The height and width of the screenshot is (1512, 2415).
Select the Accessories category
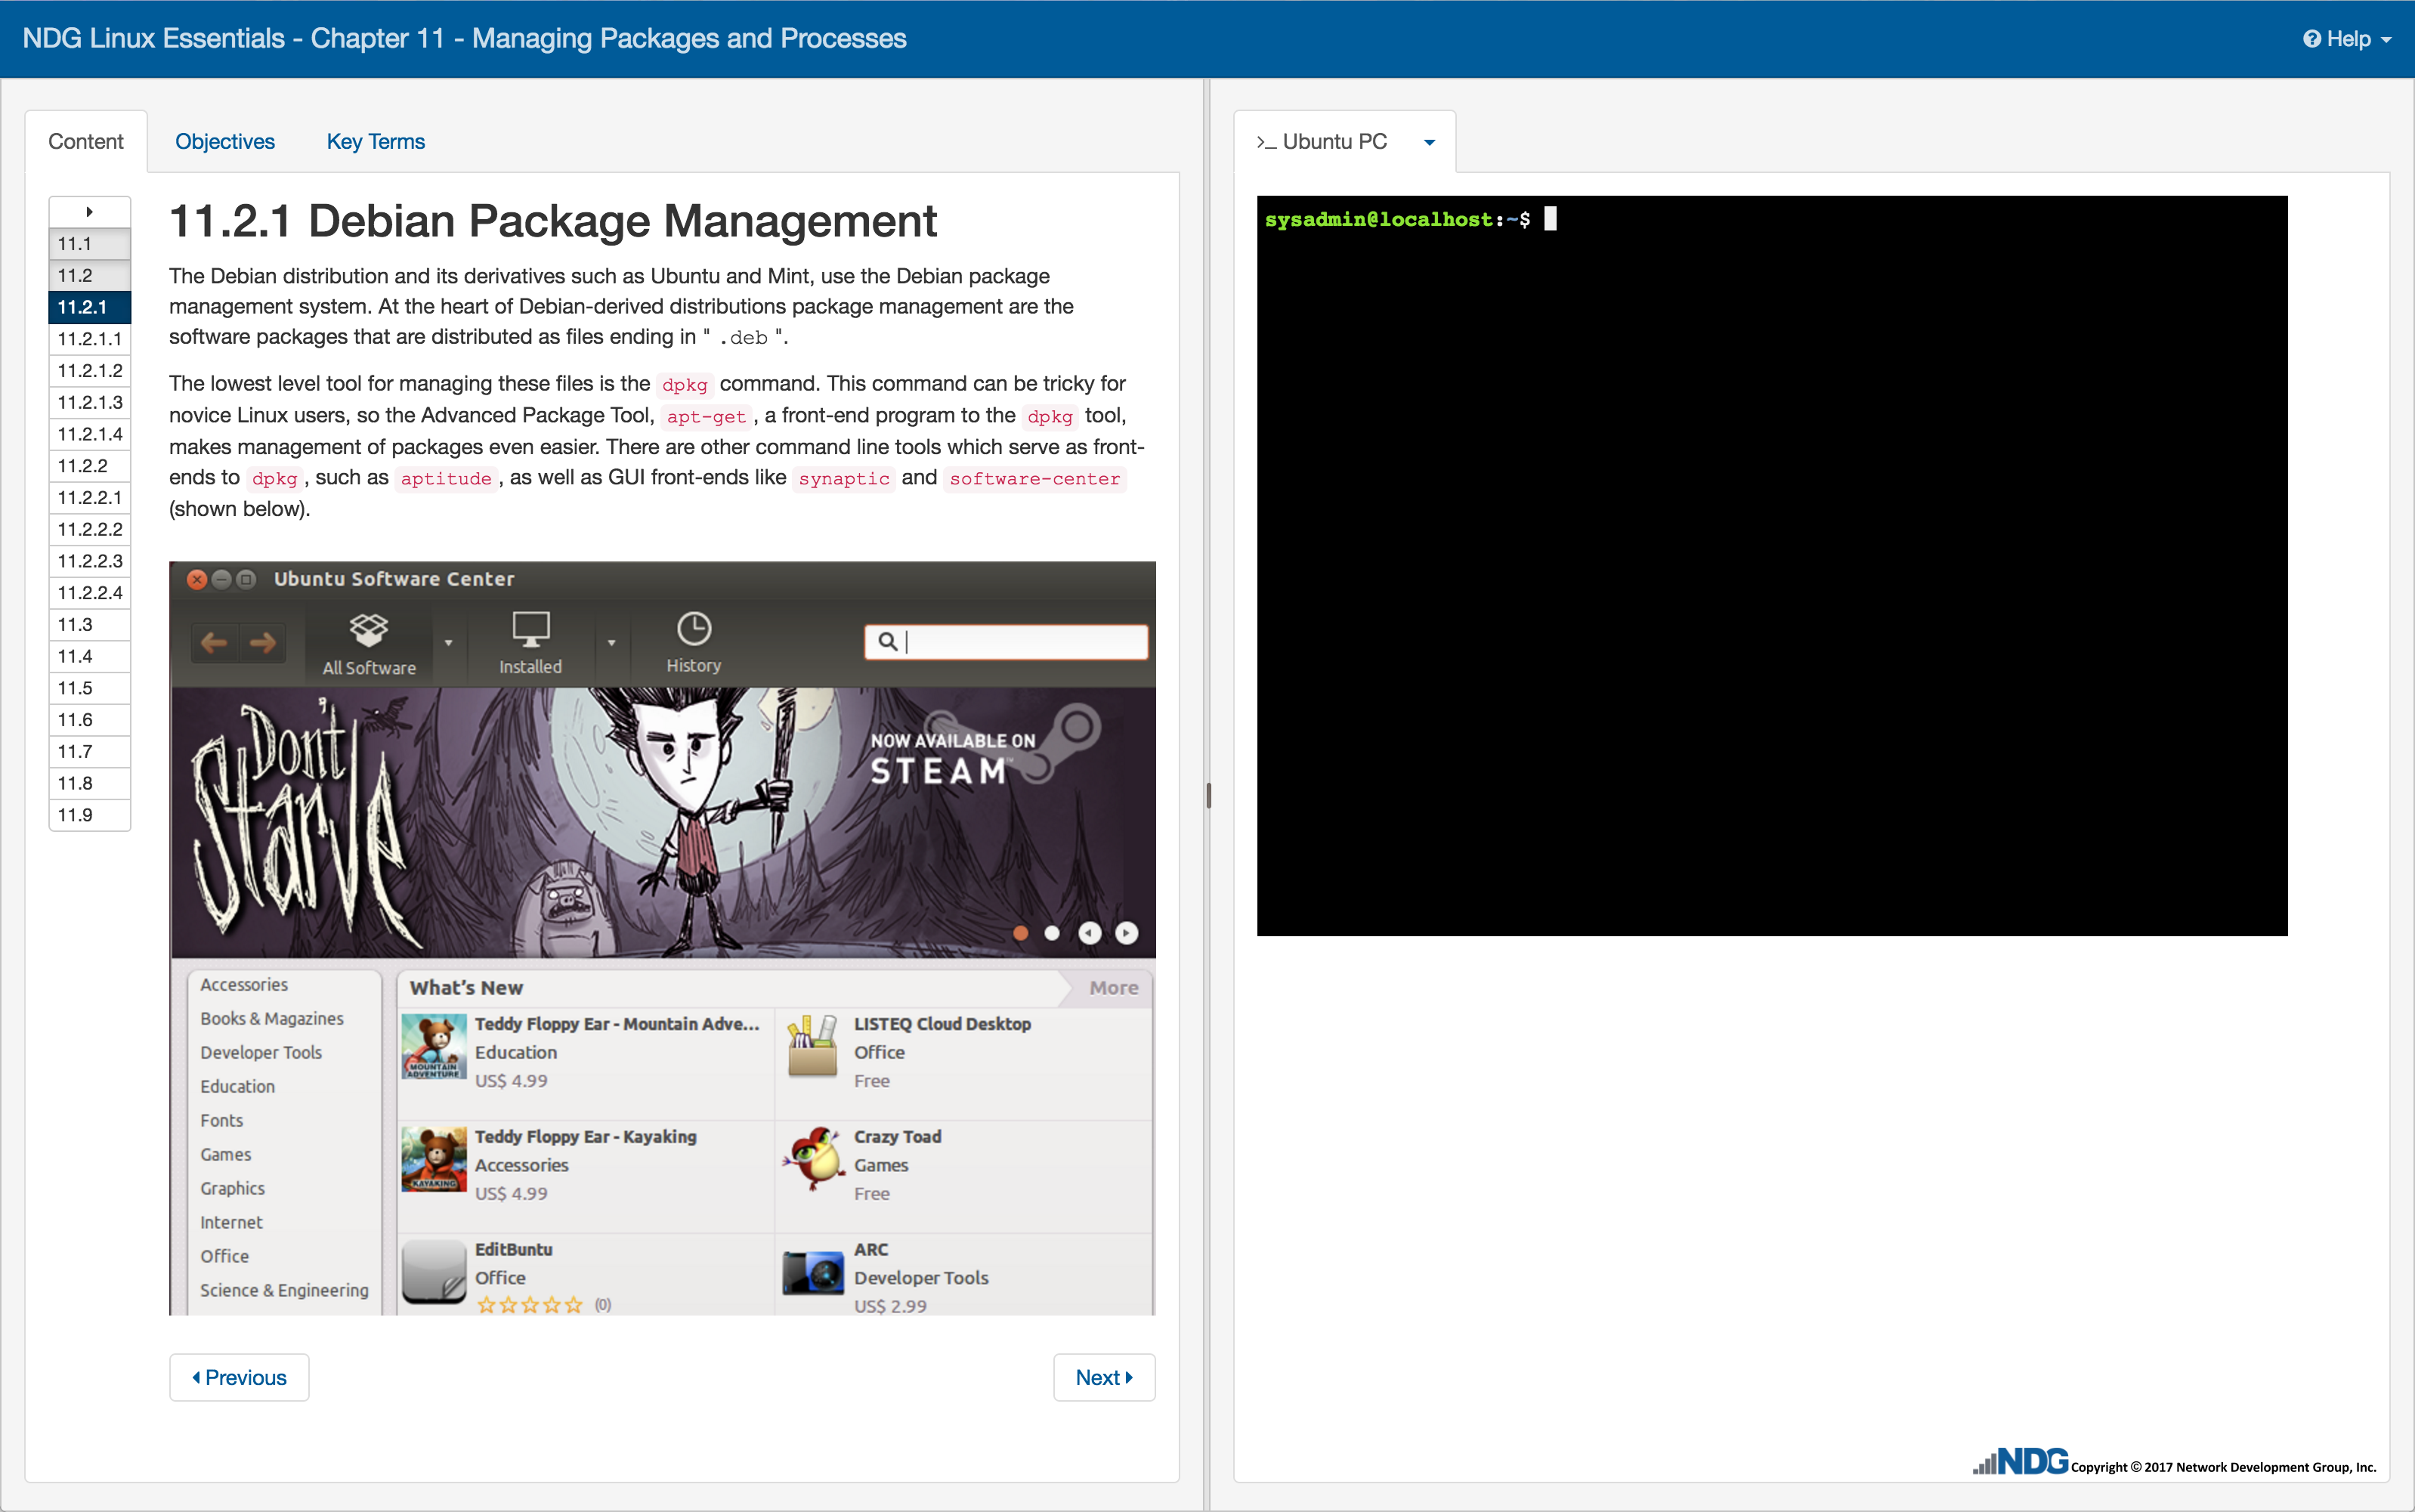244,985
